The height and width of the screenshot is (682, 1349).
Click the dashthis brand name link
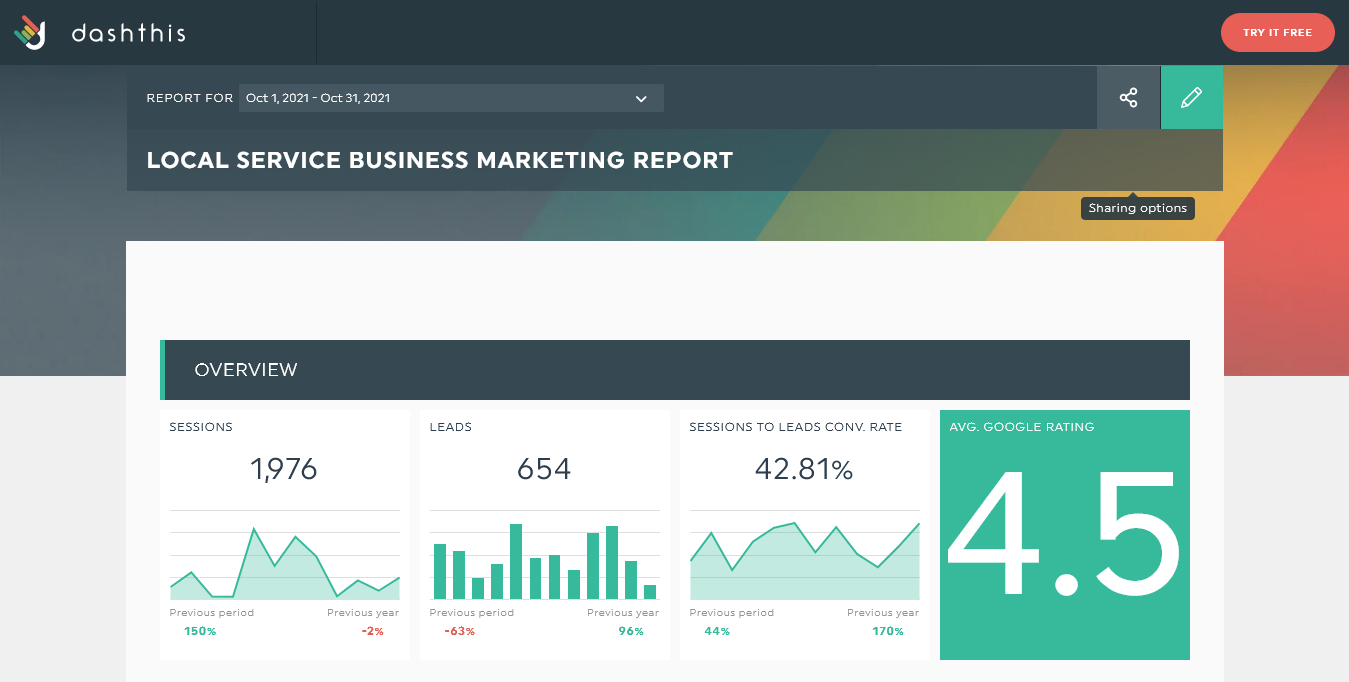[129, 33]
